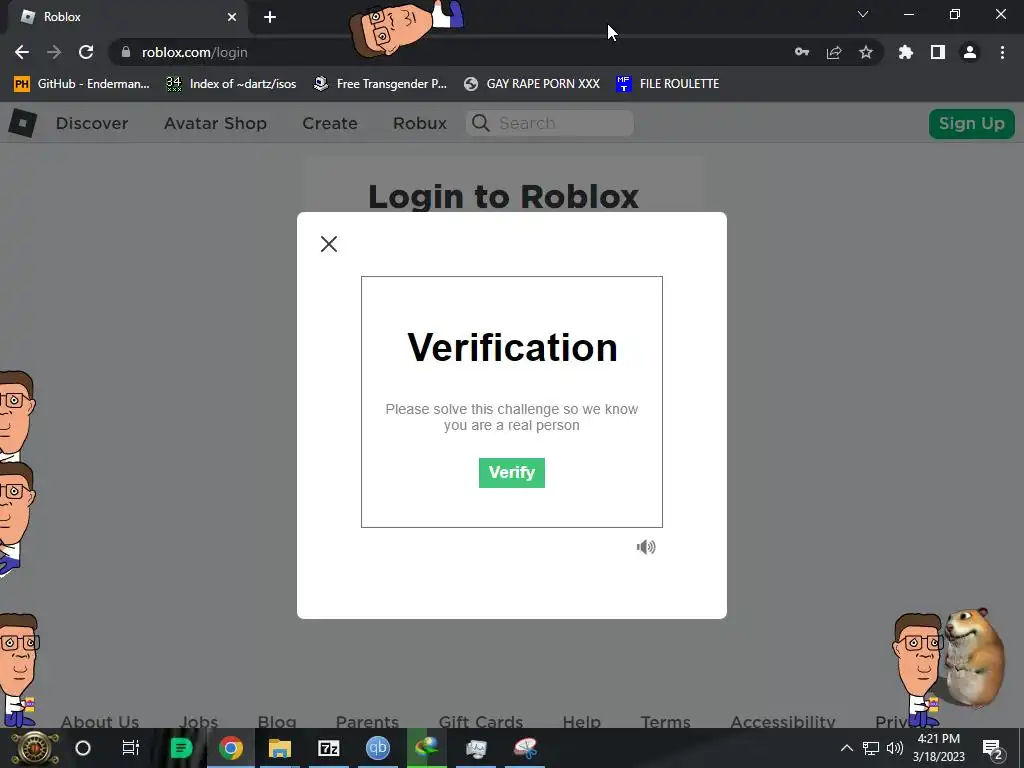This screenshot has width=1024, height=768.
Task: Toggle the Chrome side panel
Action: coord(938,52)
